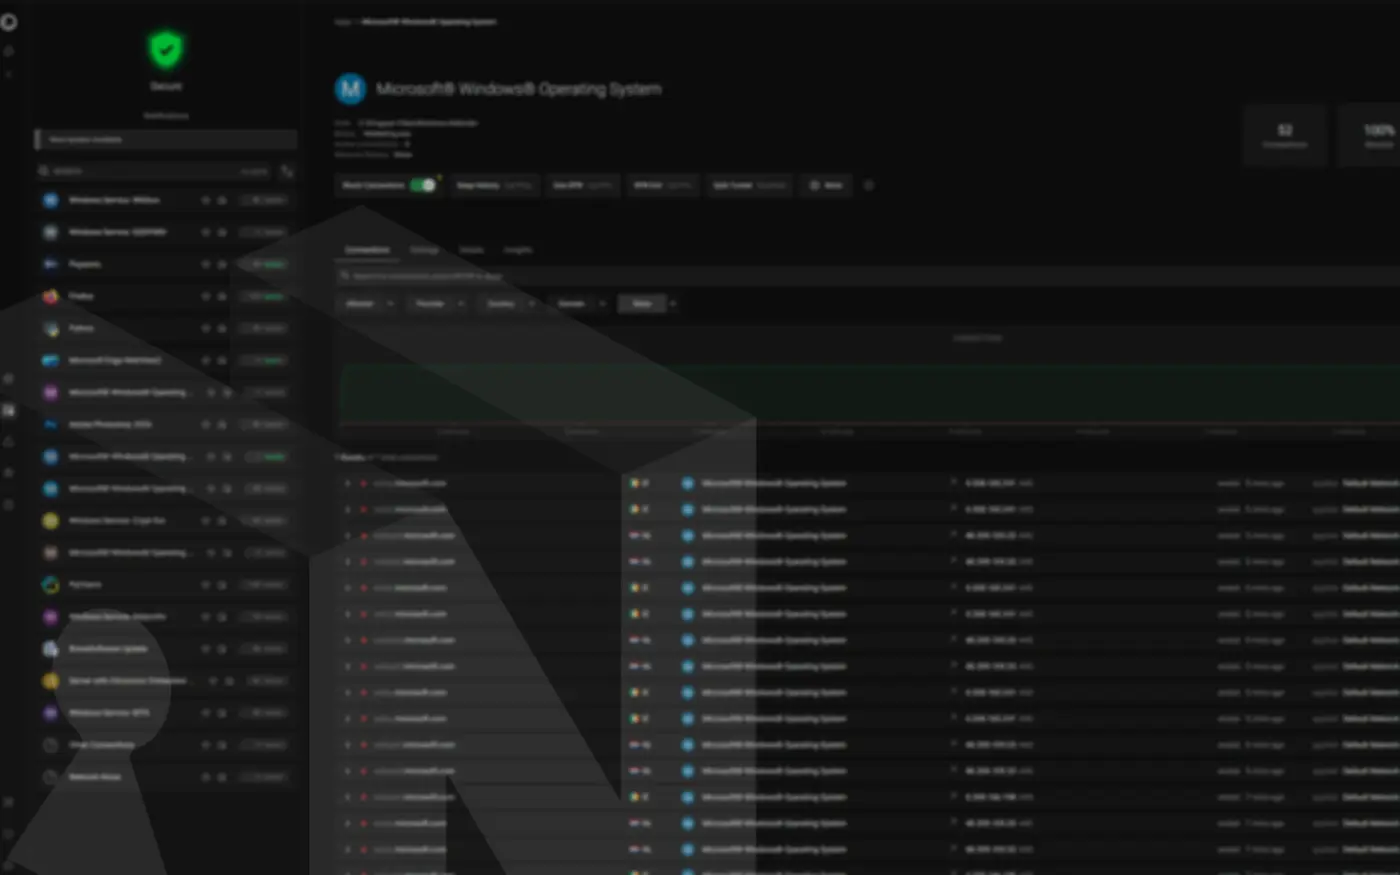Open the Country filter dropdown

tap(510, 303)
